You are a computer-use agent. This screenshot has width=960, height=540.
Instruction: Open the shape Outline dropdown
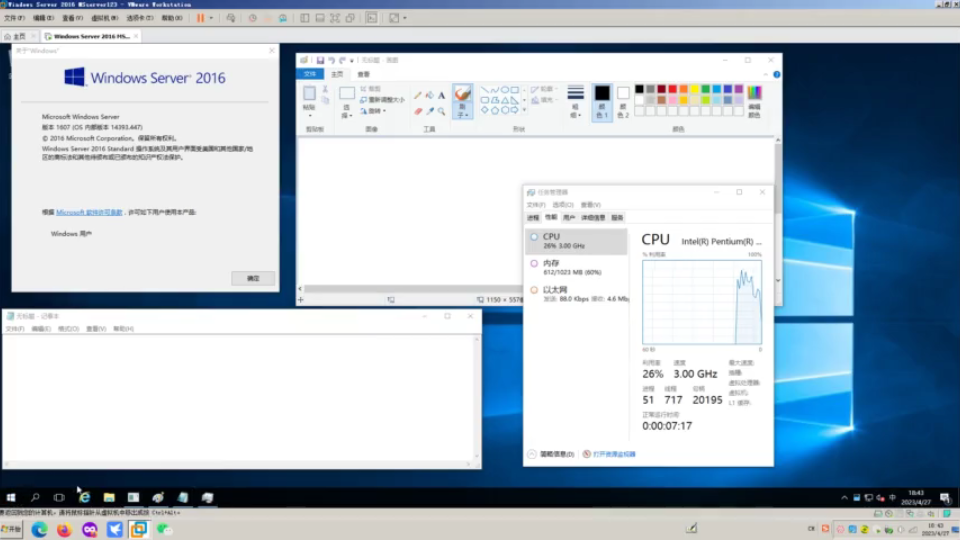(544, 89)
